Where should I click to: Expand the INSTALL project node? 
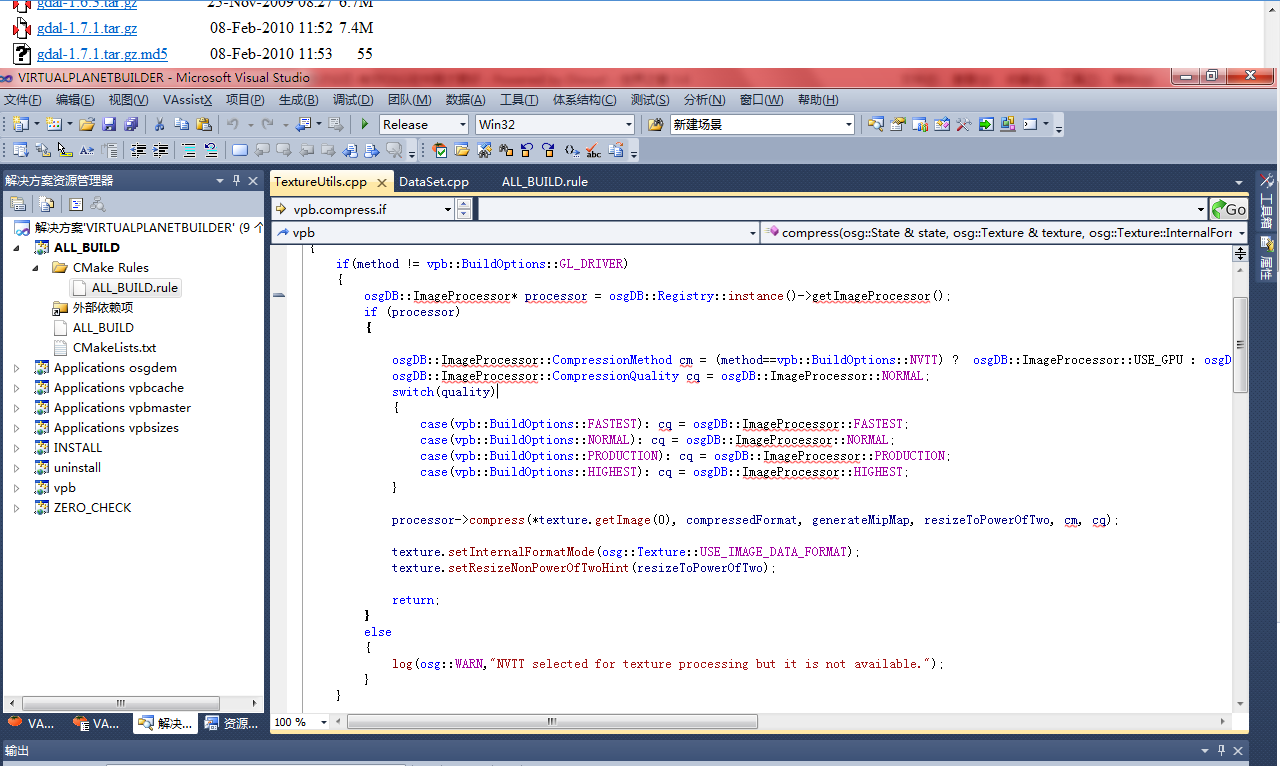pyautogui.click(x=16, y=448)
